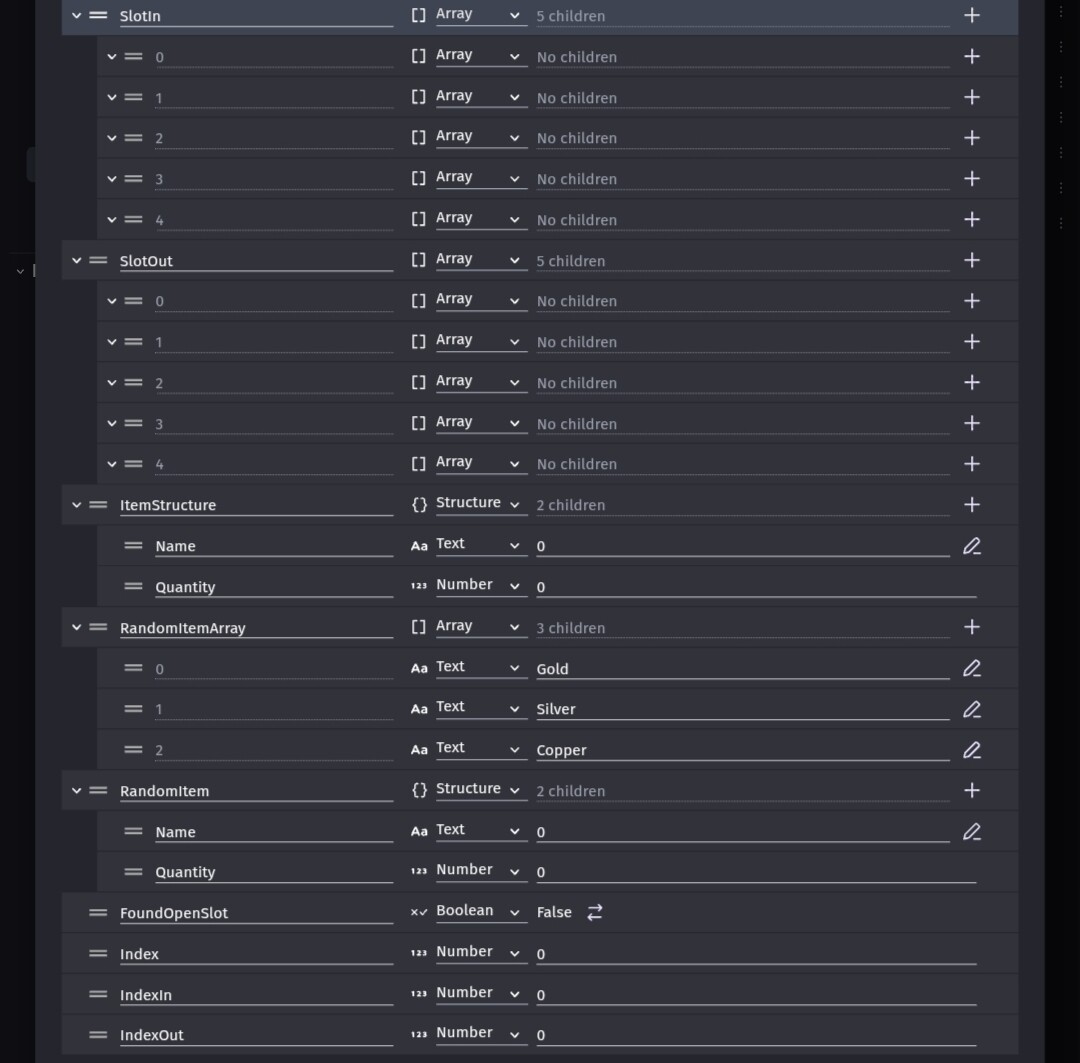Open type dropdown for FoundOpenSlot
This screenshot has height=1063, width=1080.
point(480,912)
